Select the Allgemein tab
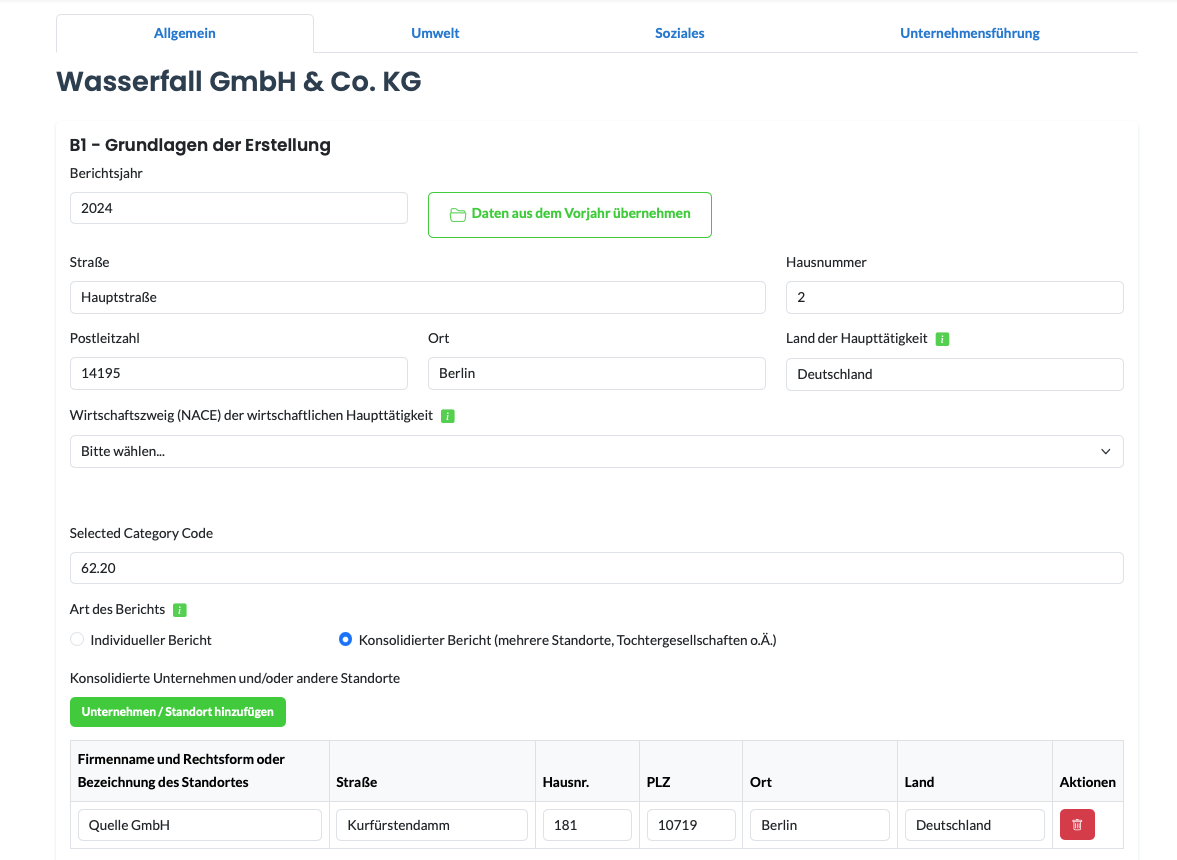The height and width of the screenshot is (860, 1177). (x=185, y=33)
